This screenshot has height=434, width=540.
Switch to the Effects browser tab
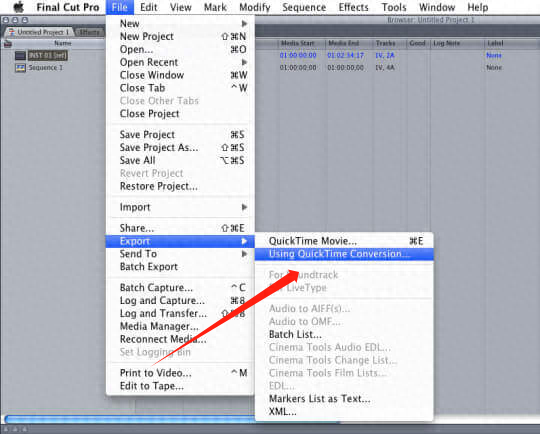[x=89, y=32]
